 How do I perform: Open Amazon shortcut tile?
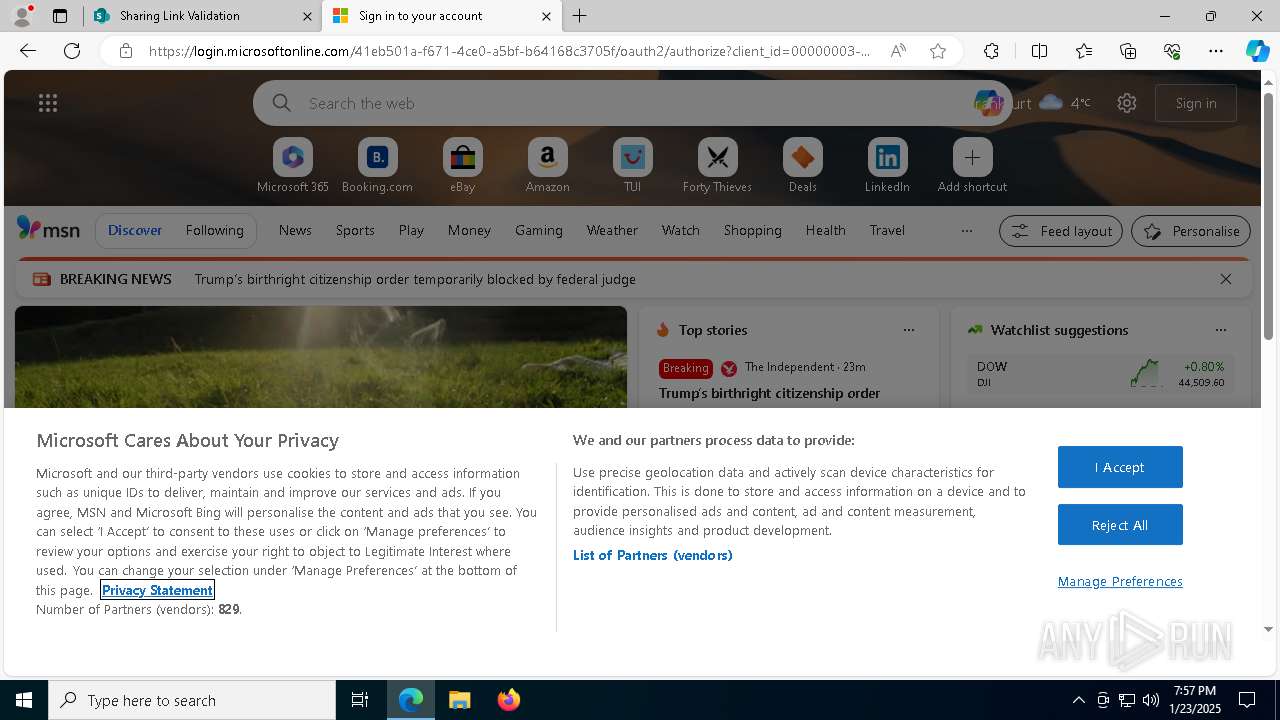click(547, 166)
